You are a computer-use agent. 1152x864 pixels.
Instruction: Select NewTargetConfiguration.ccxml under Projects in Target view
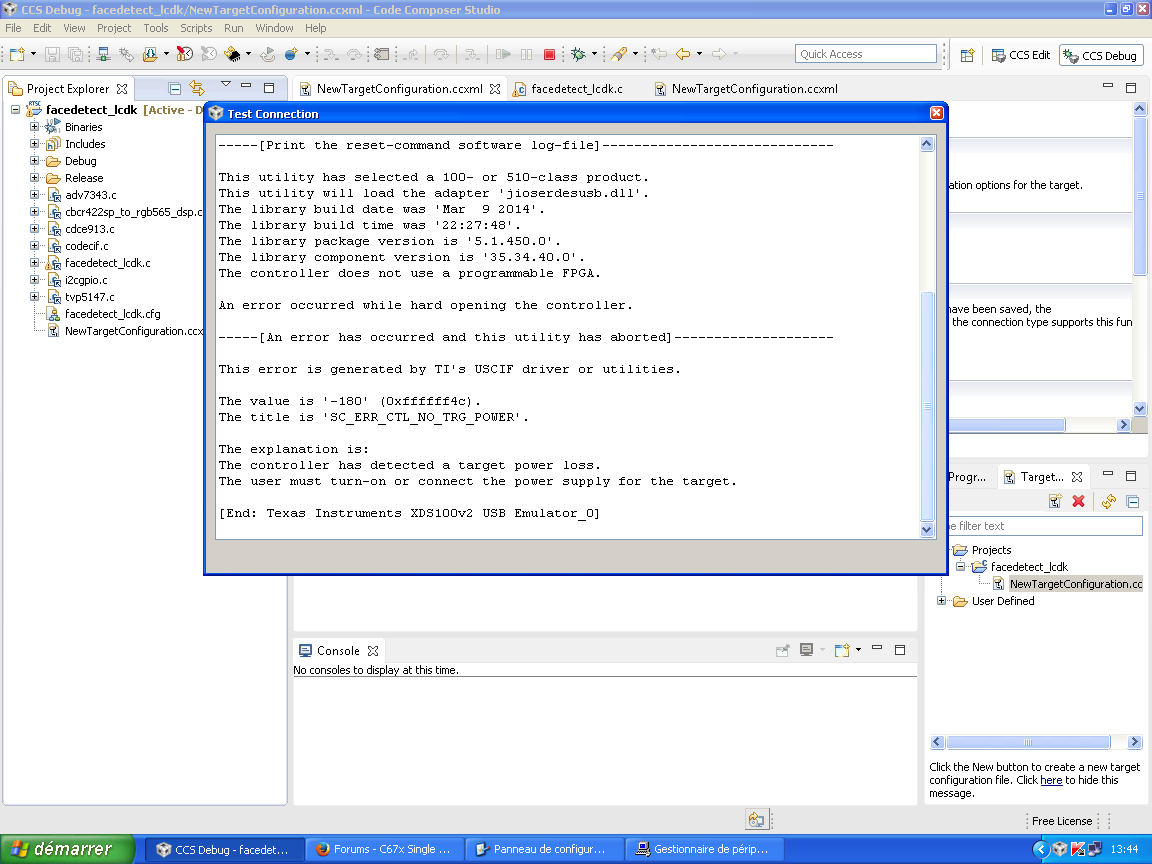coord(1076,584)
